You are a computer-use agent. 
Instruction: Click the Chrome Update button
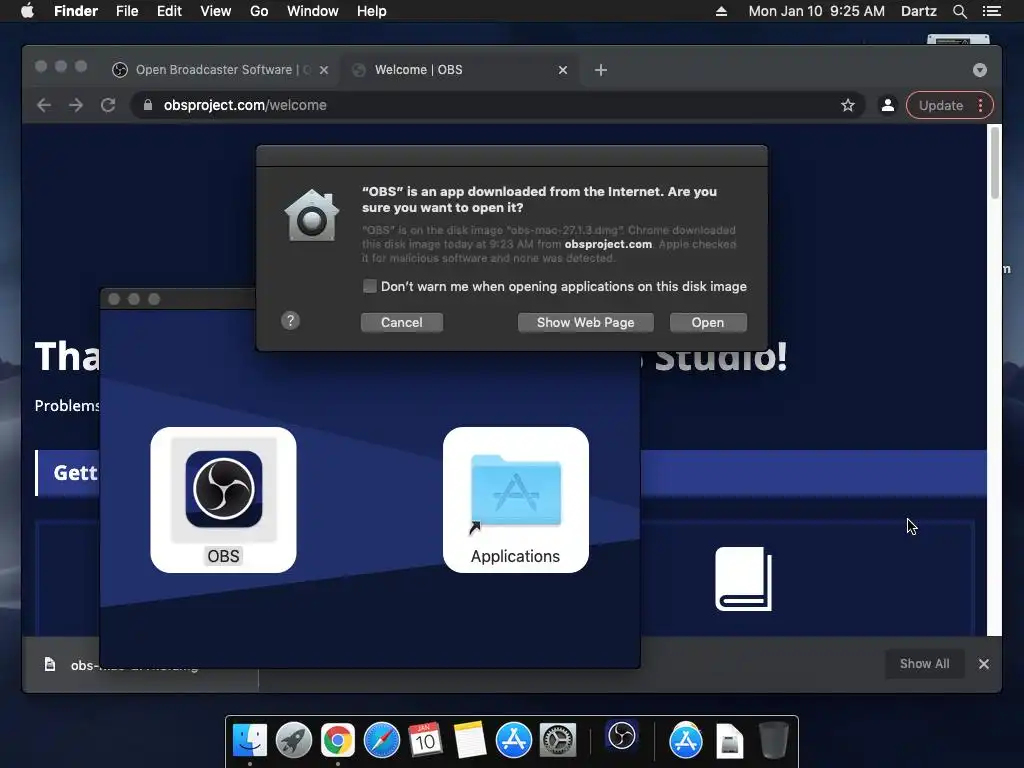[941, 105]
